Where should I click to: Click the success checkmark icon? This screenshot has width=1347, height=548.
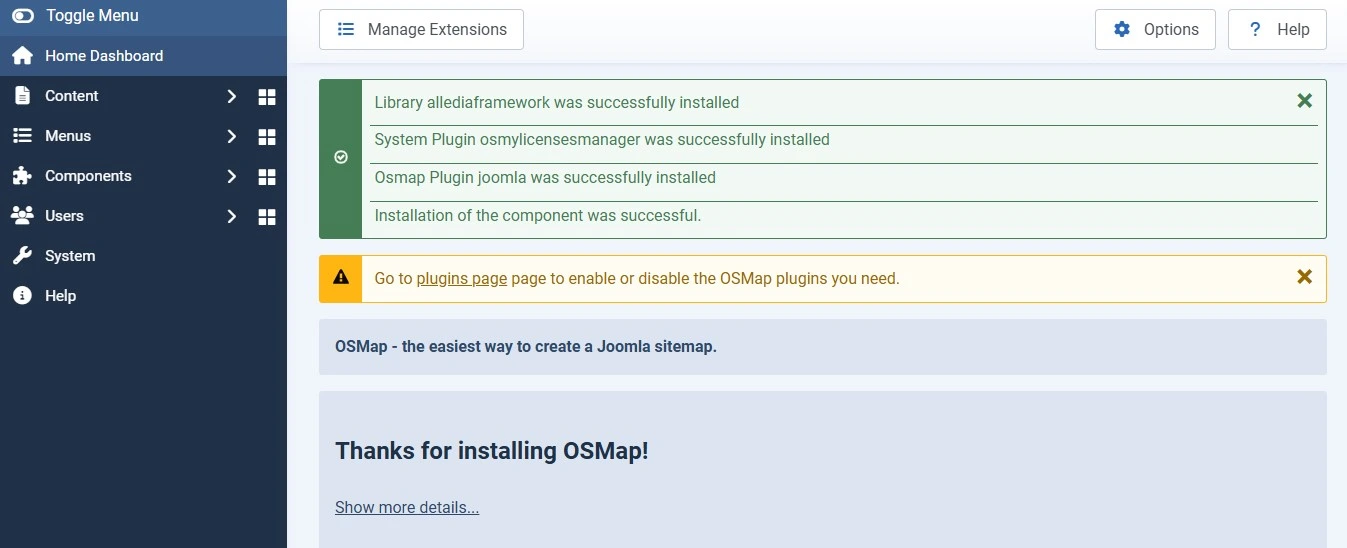tap(341, 158)
